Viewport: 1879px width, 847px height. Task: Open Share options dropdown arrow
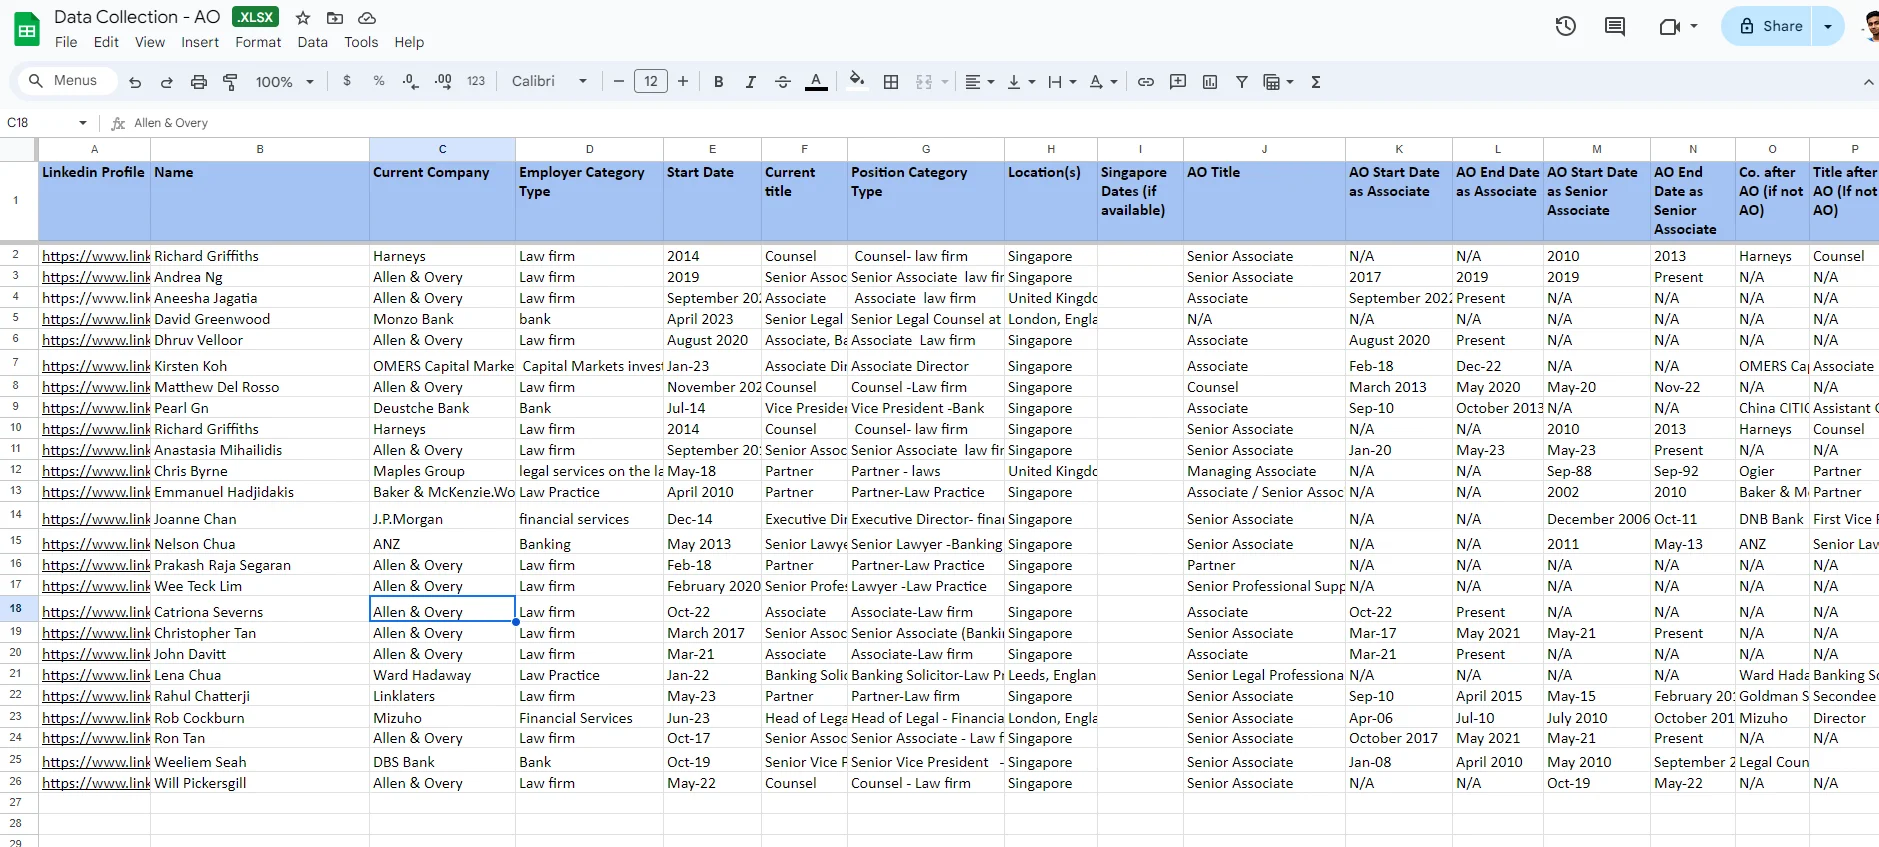1828,26
